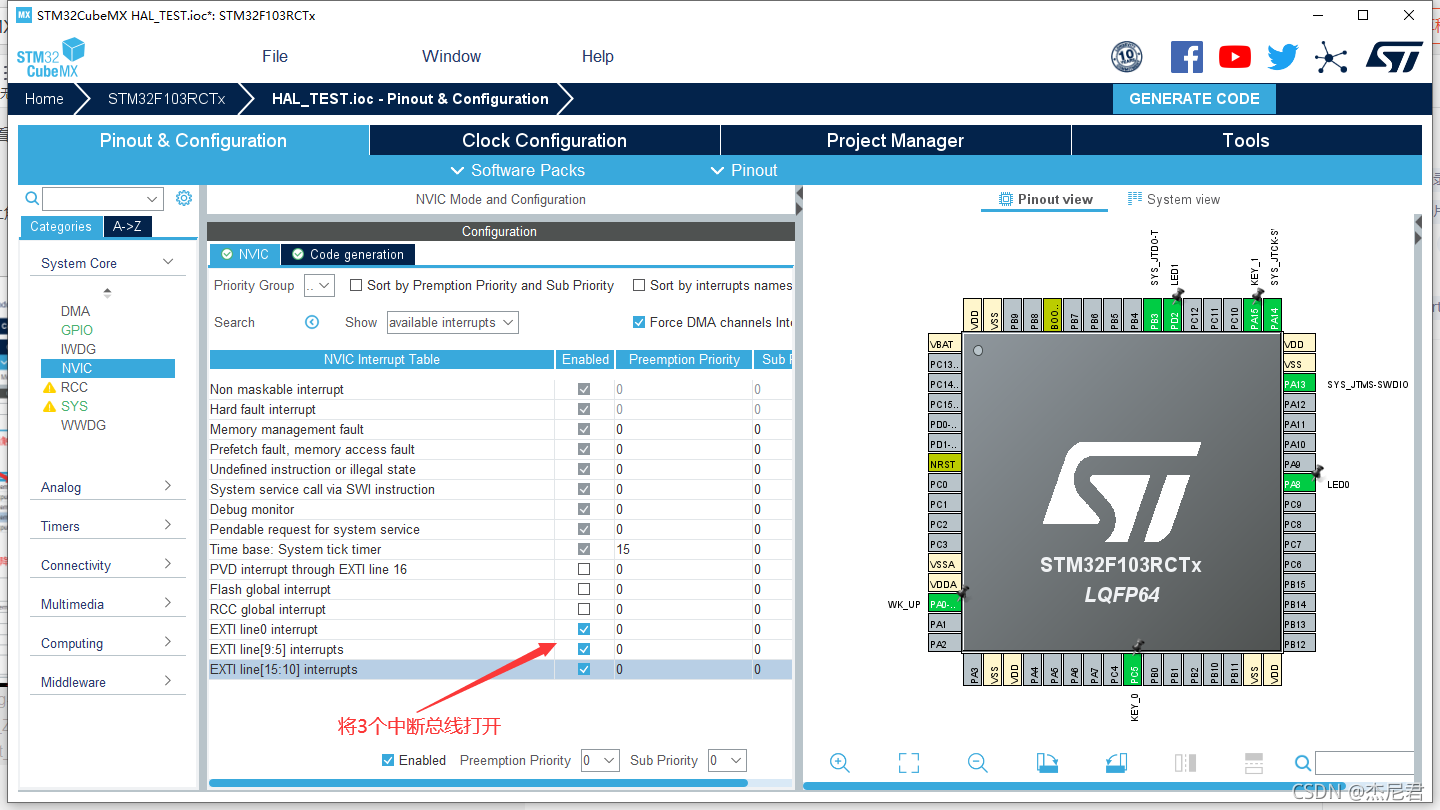Click the info arrow next to Search
Viewport: 1440px width, 810px height.
click(312, 322)
